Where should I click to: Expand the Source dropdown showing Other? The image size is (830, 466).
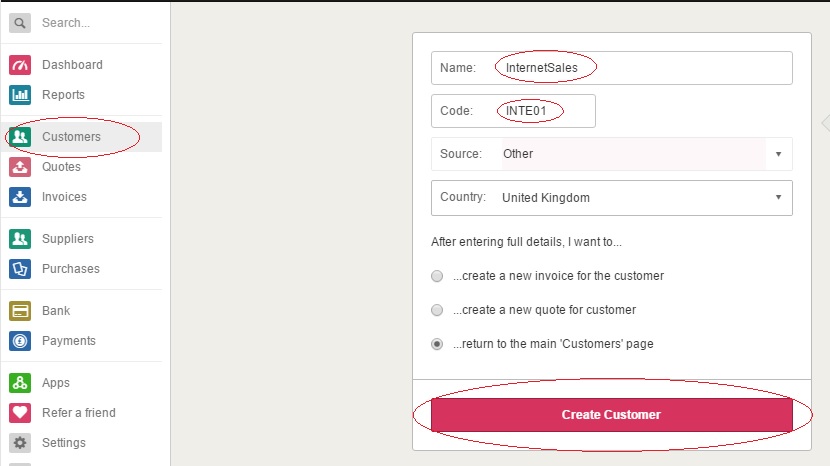point(611,154)
